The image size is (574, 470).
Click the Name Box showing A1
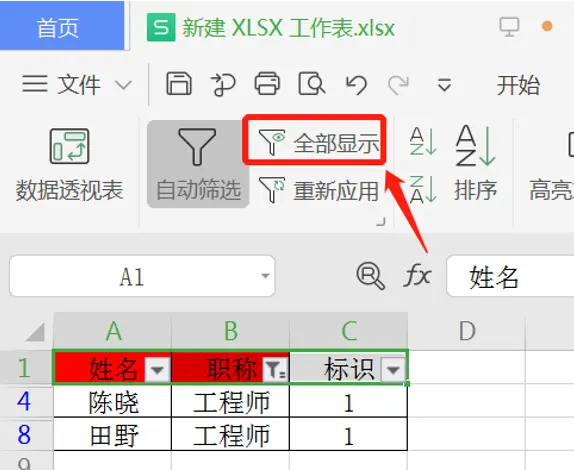tap(142, 276)
